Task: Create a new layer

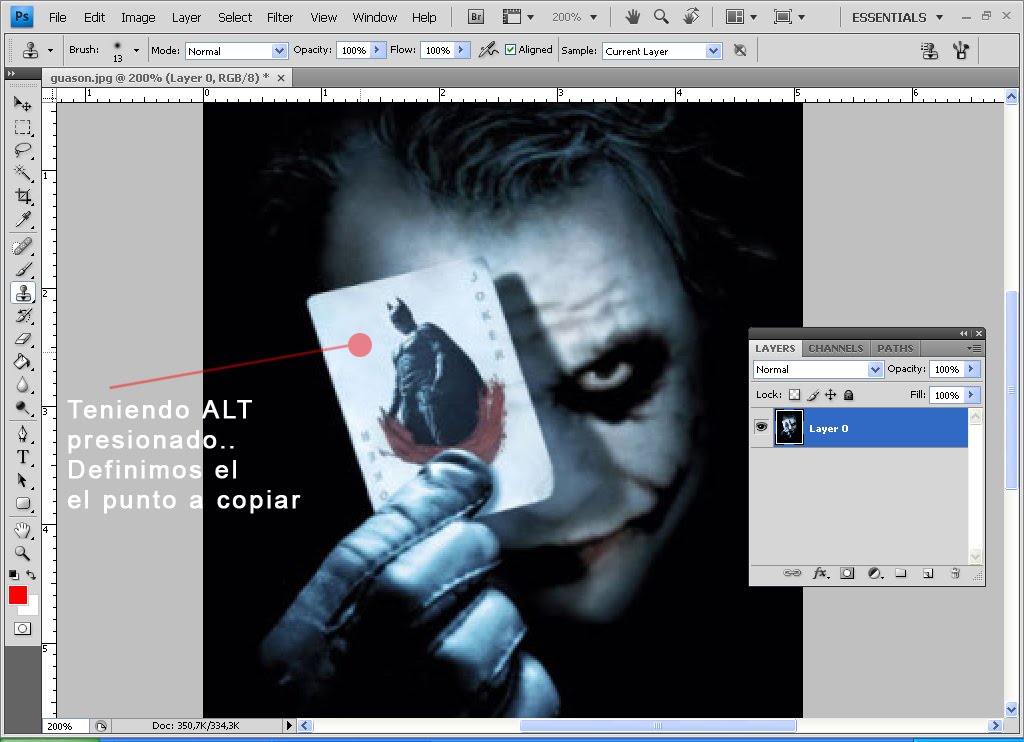Action: tap(928, 573)
